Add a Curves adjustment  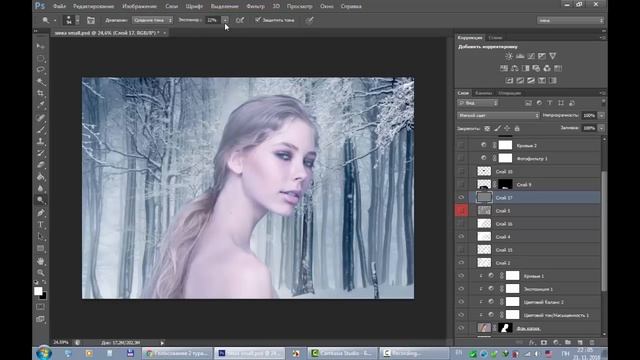click(x=531, y=56)
